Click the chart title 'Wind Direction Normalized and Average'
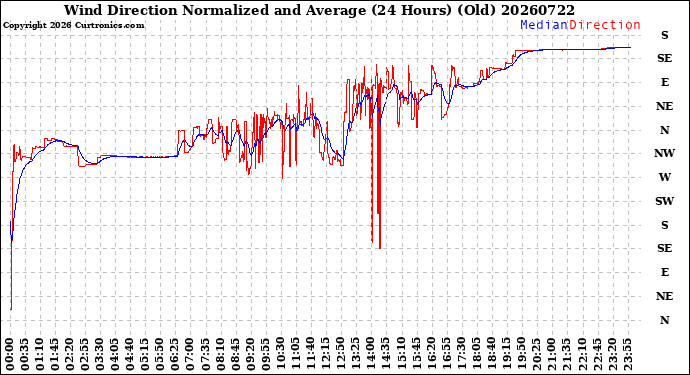This screenshot has width=690, height=375. (216, 10)
